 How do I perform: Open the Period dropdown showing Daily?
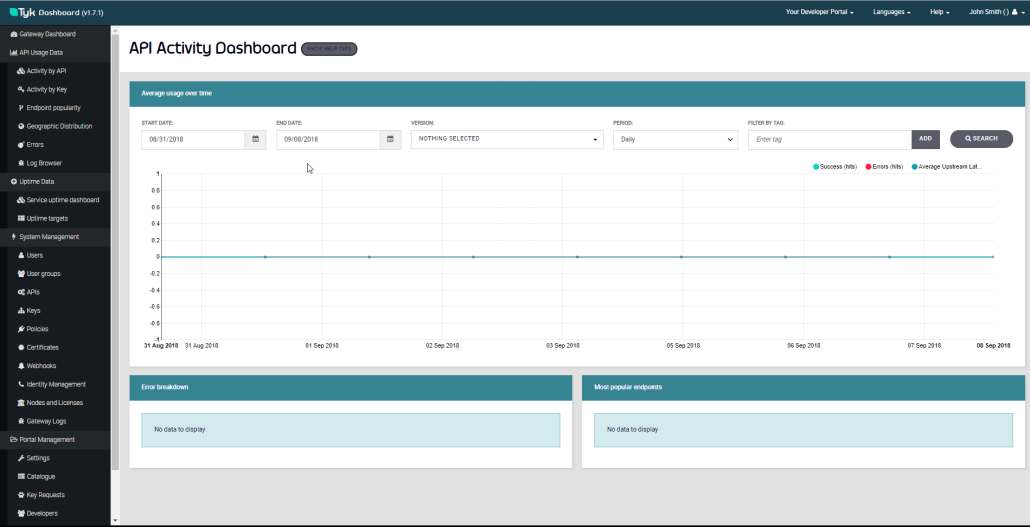coord(675,140)
